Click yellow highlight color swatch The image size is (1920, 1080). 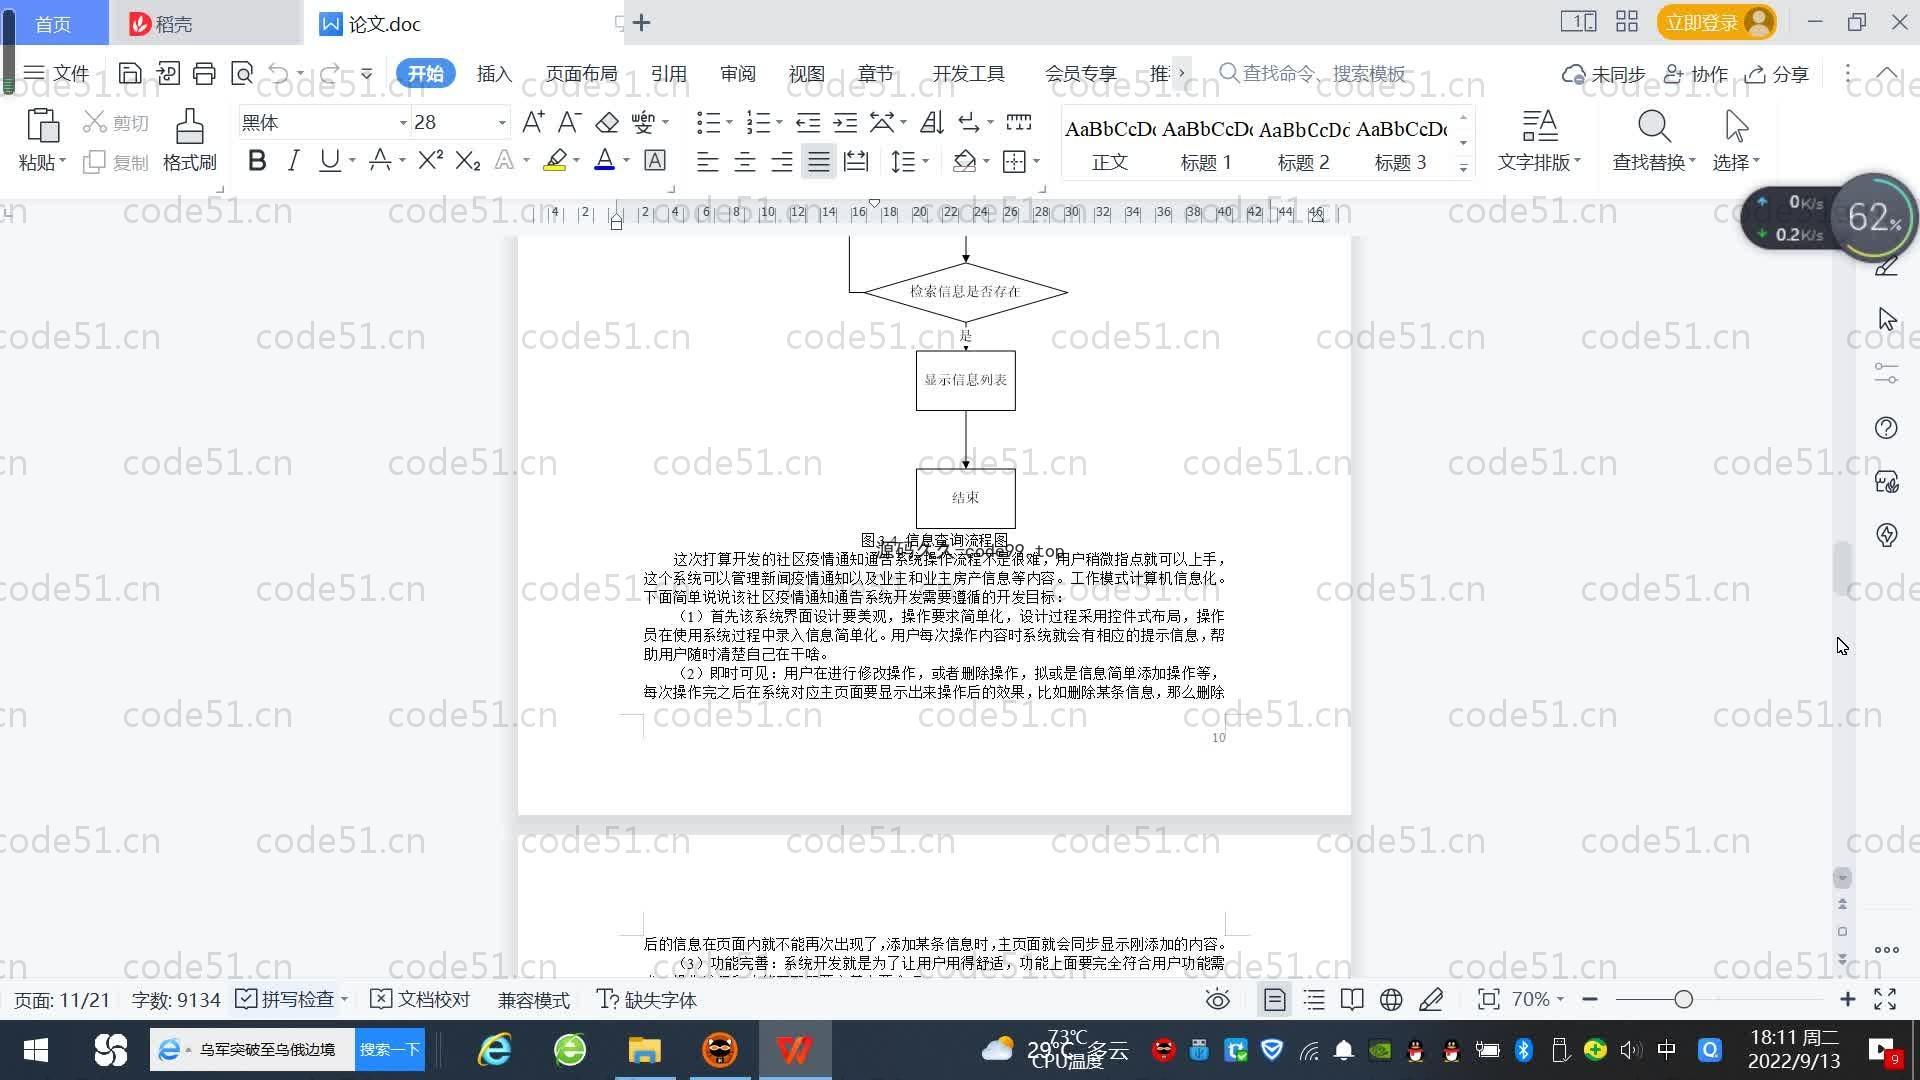pyautogui.click(x=555, y=160)
